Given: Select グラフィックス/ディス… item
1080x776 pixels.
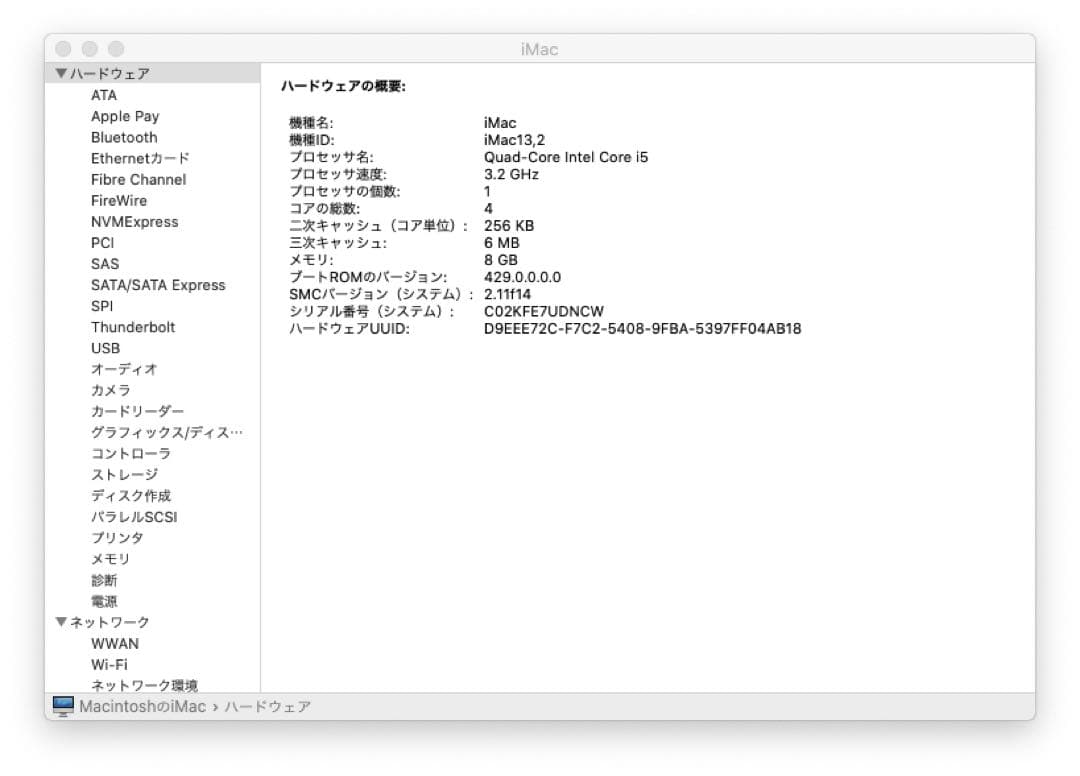Looking at the screenshot, I should [167, 432].
